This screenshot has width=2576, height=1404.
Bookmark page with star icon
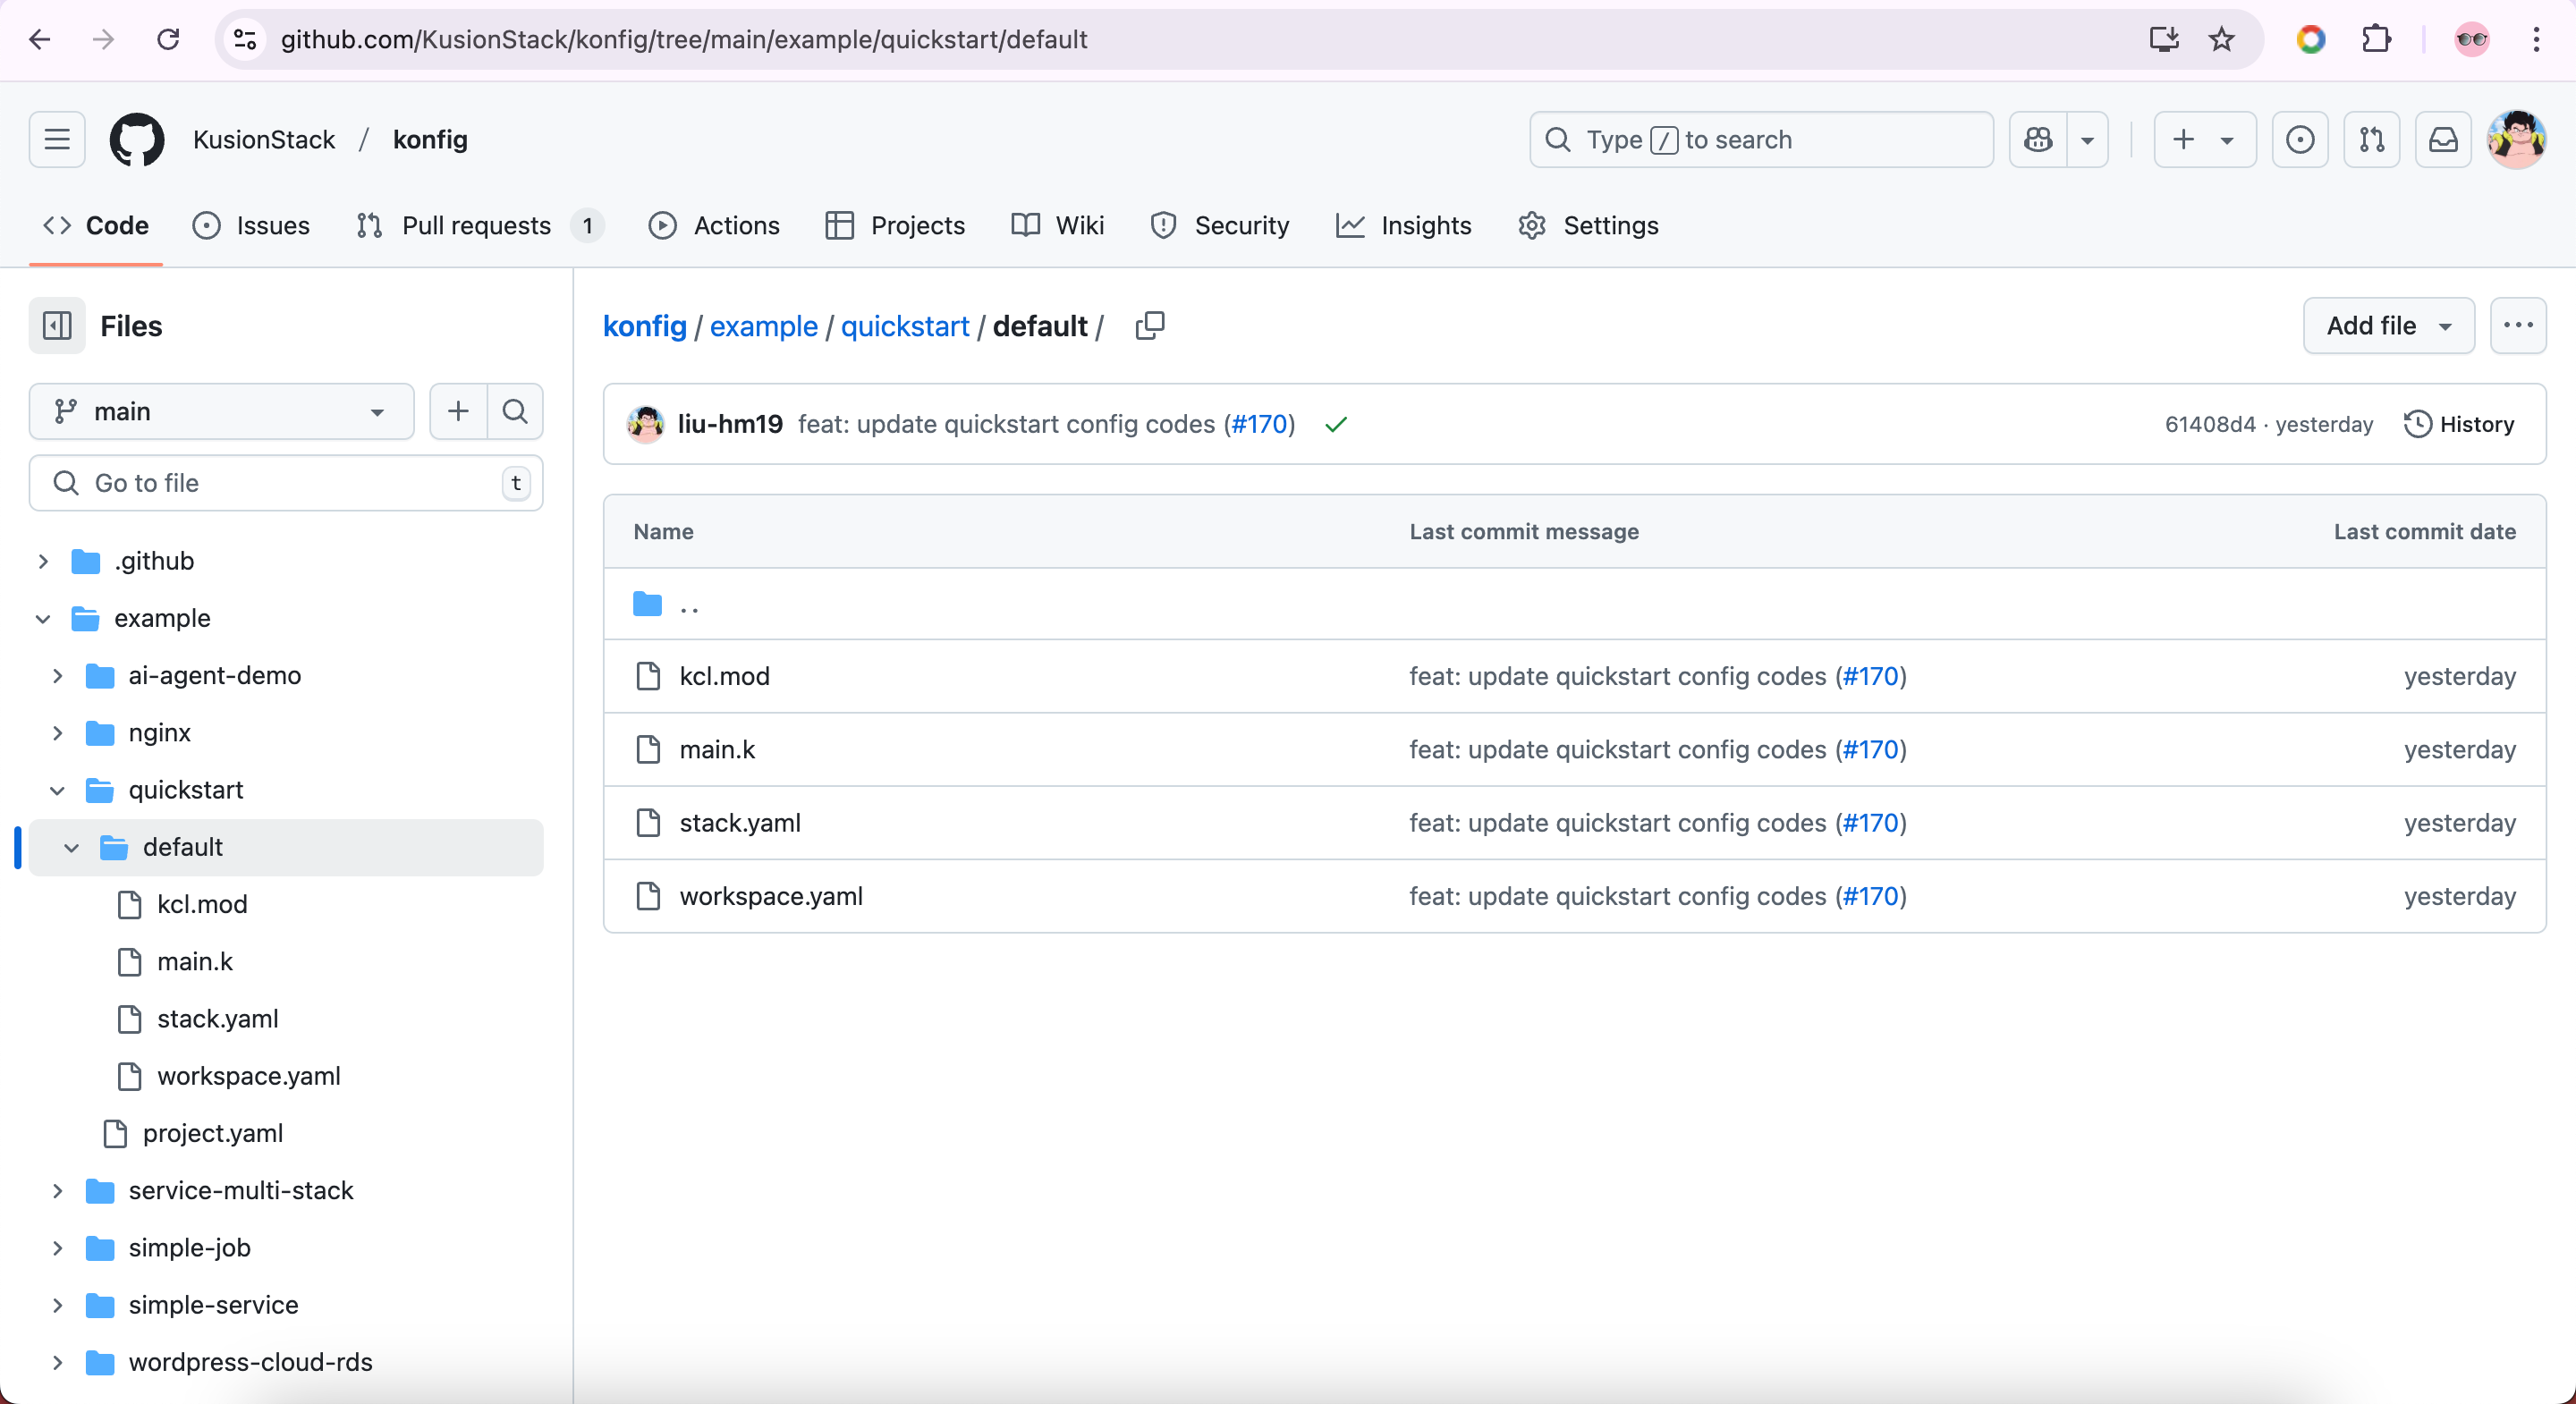pos(2221,40)
